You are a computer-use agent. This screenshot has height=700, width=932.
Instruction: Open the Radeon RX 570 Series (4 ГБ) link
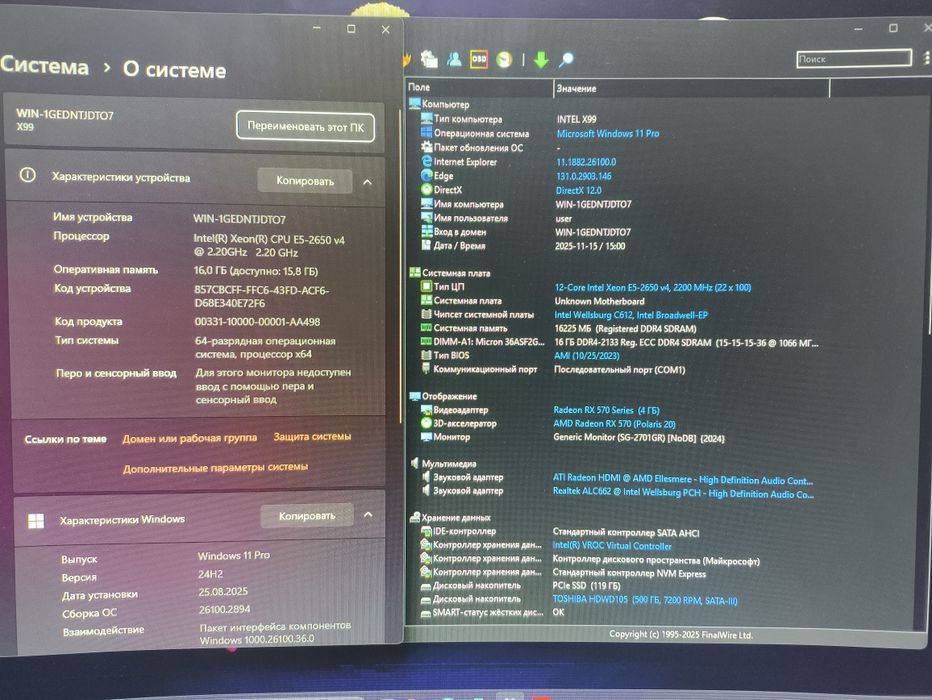606,410
